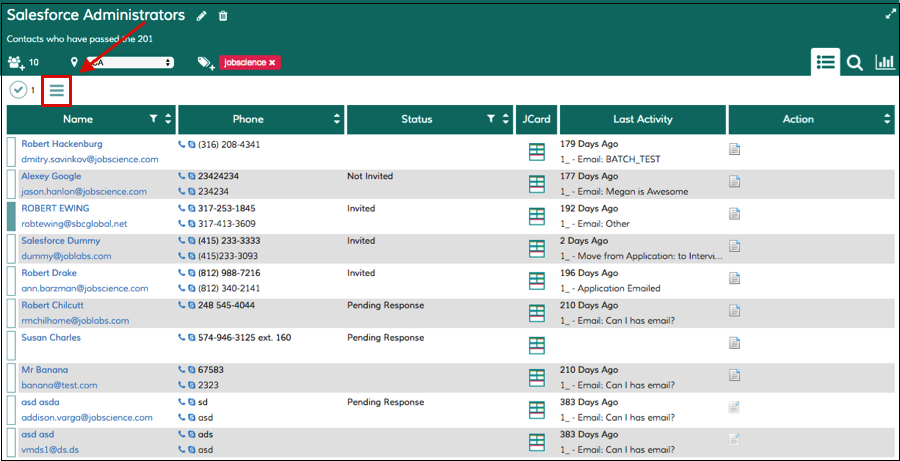Sort by the Name column arrows
900x461 pixels.
pos(168,119)
